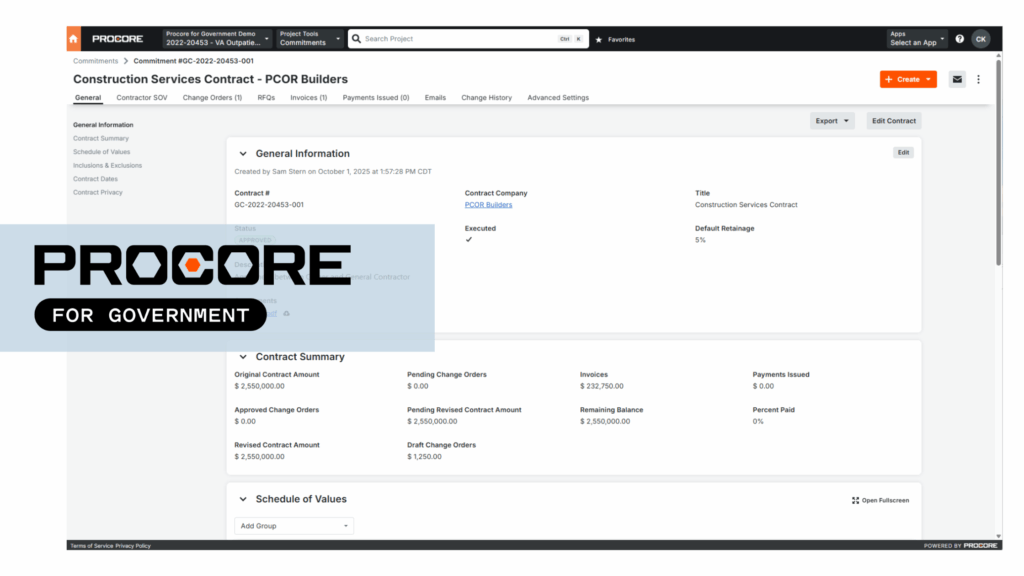Open the email envelope icon near Create

click(x=956, y=78)
